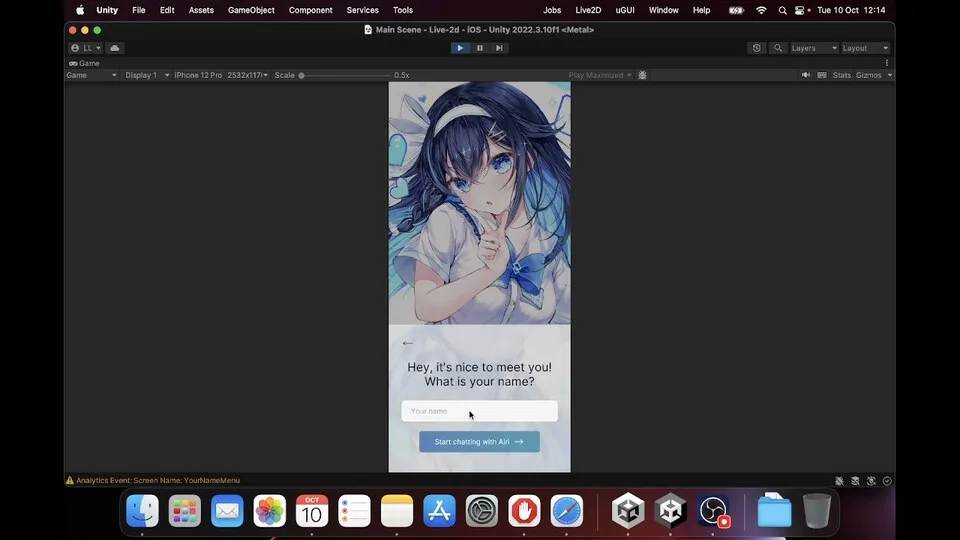
Task: Click the Analytics Event console message
Action: click(158, 481)
